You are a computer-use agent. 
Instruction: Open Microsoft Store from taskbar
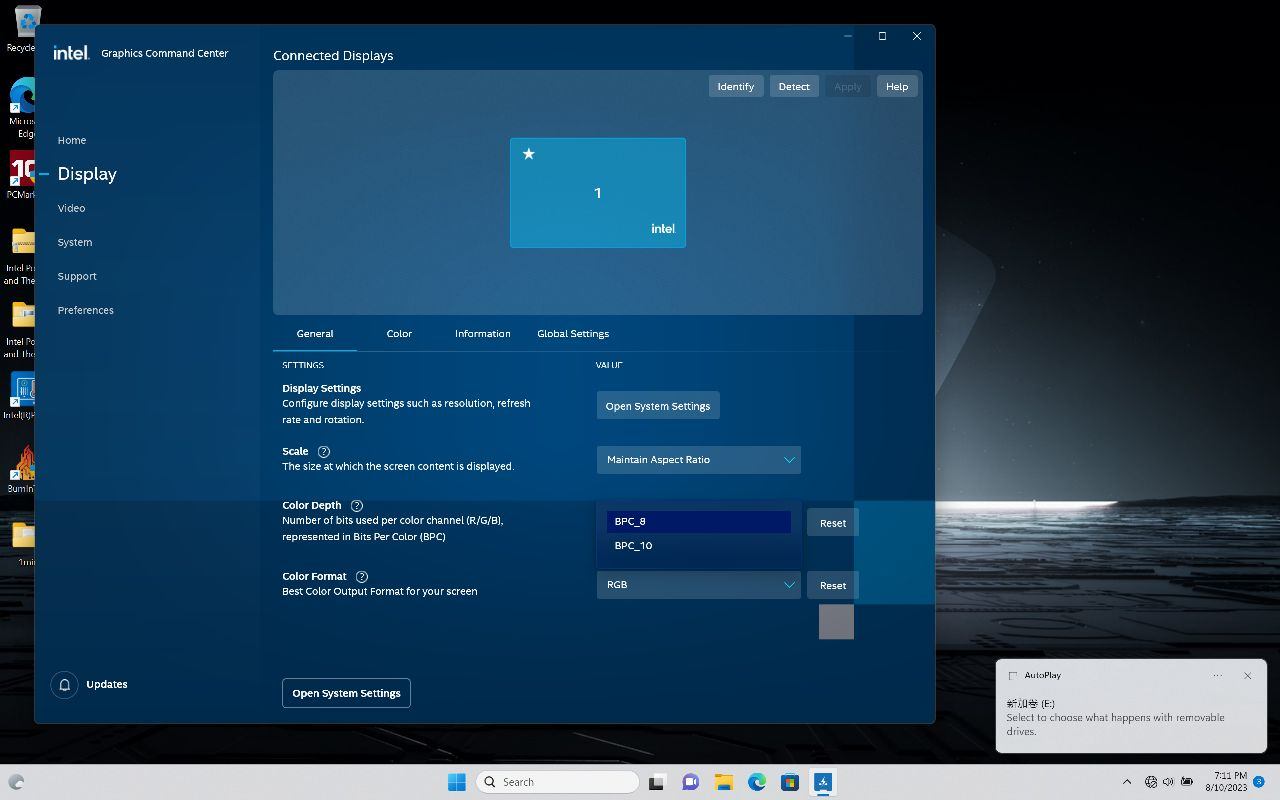(790, 782)
